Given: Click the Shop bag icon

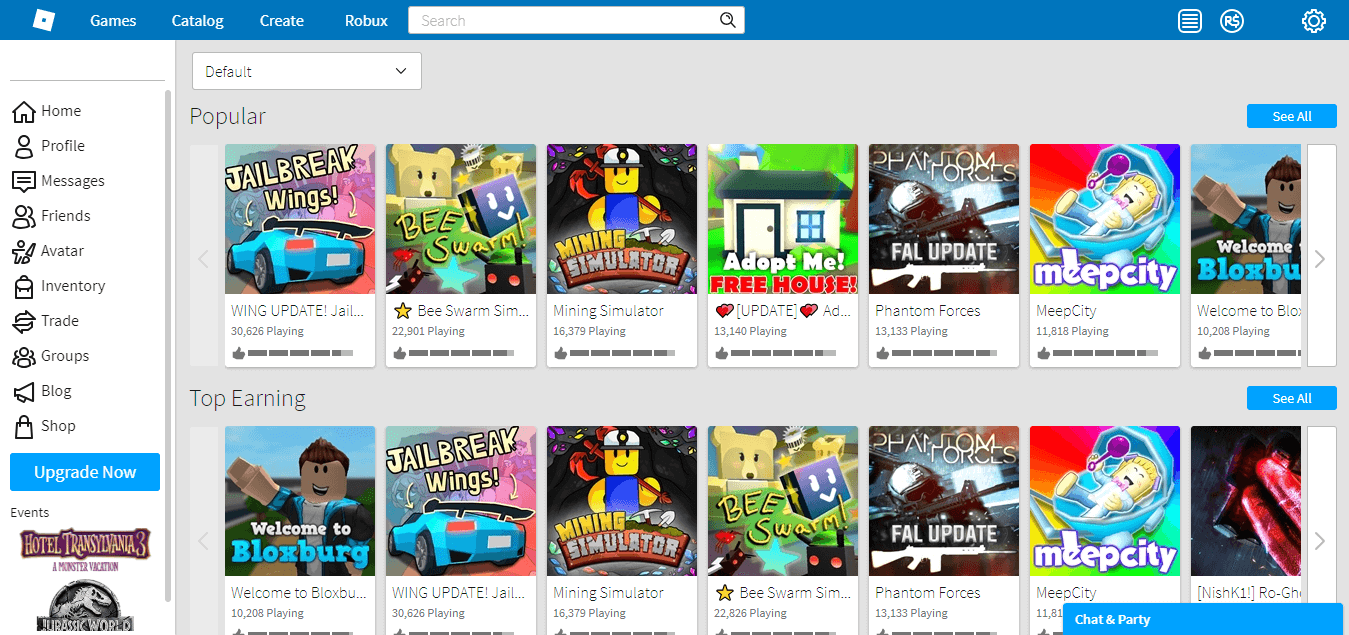Looking at the screenshot, I should coord(23,427).
